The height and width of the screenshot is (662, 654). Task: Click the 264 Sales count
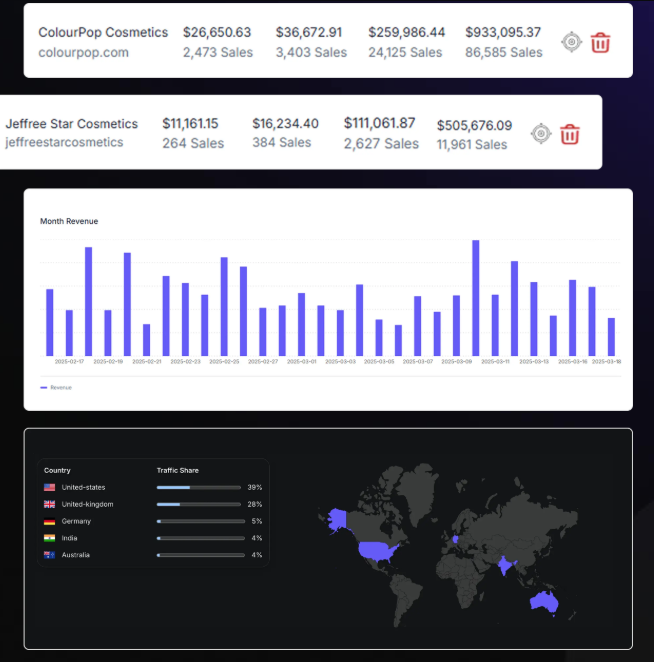tap(193, 143)
